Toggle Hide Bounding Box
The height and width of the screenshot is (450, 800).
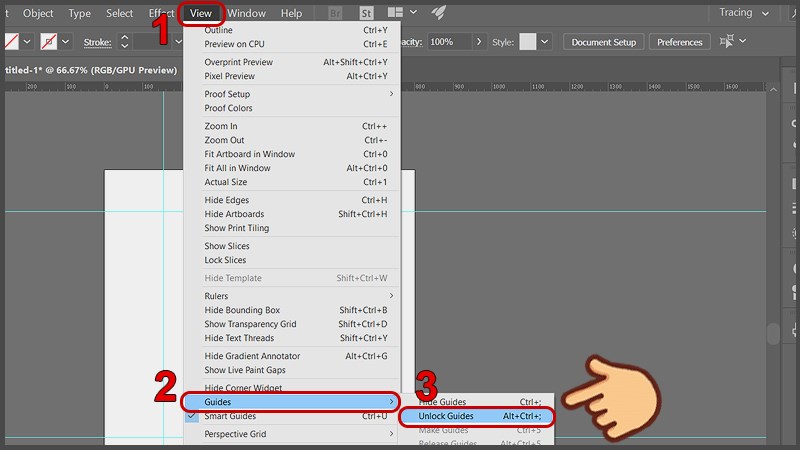pos(292,310)
